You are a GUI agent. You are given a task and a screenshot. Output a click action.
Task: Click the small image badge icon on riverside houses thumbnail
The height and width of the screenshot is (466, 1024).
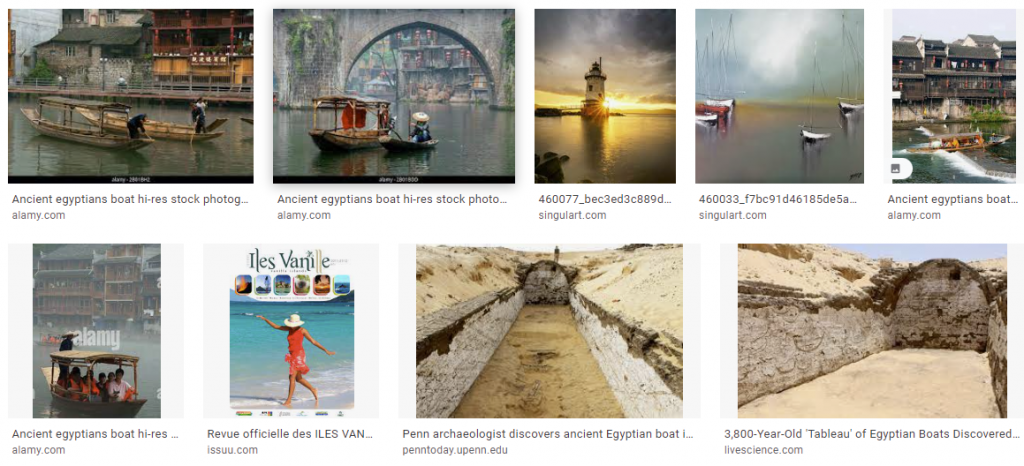coord(895,169)
